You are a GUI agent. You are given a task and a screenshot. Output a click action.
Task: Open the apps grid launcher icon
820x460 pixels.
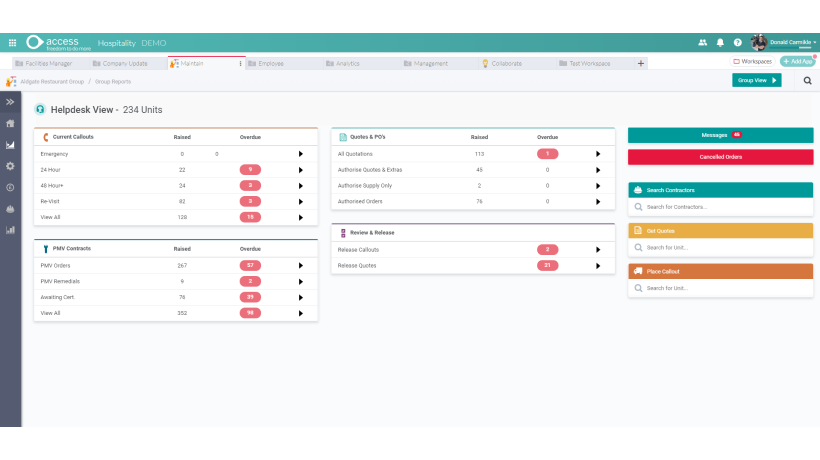12,43
